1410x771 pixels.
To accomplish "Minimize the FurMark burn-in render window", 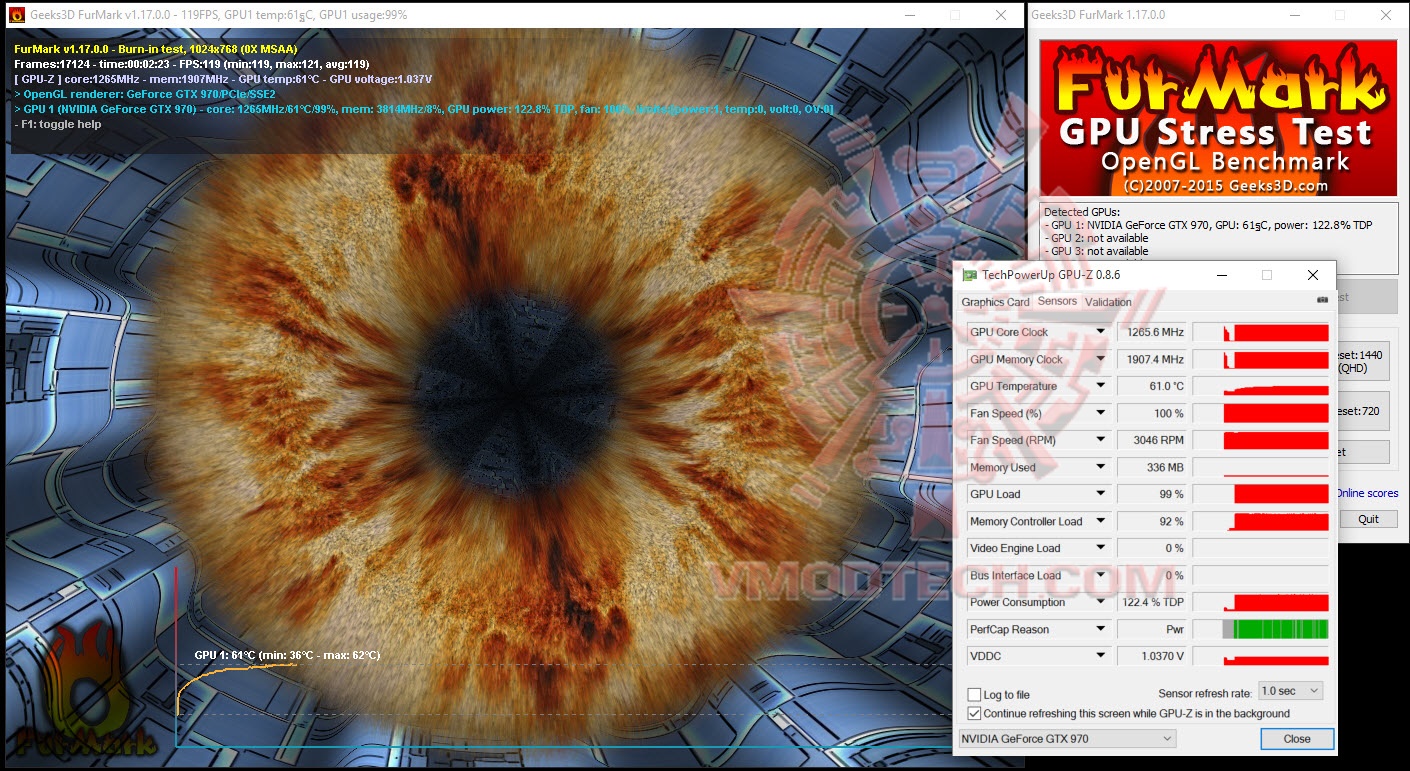I will click(x=909, y=15).
